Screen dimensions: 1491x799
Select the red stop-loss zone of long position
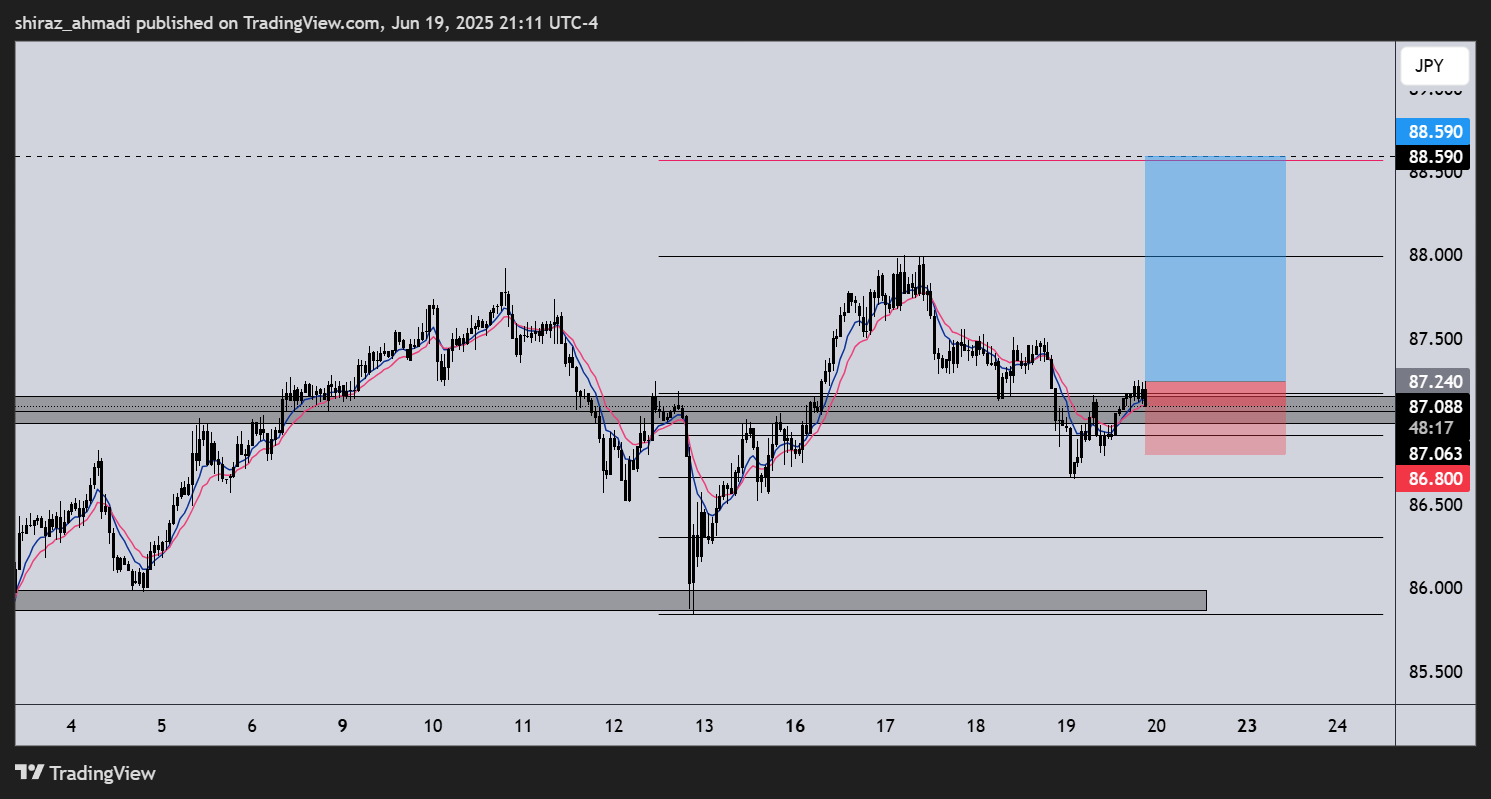[x=1214, y=418]
